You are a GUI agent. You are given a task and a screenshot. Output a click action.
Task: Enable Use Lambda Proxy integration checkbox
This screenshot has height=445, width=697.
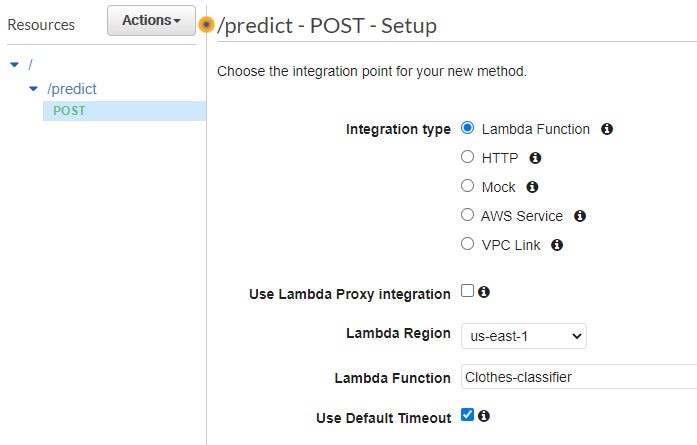click(468, 292)
